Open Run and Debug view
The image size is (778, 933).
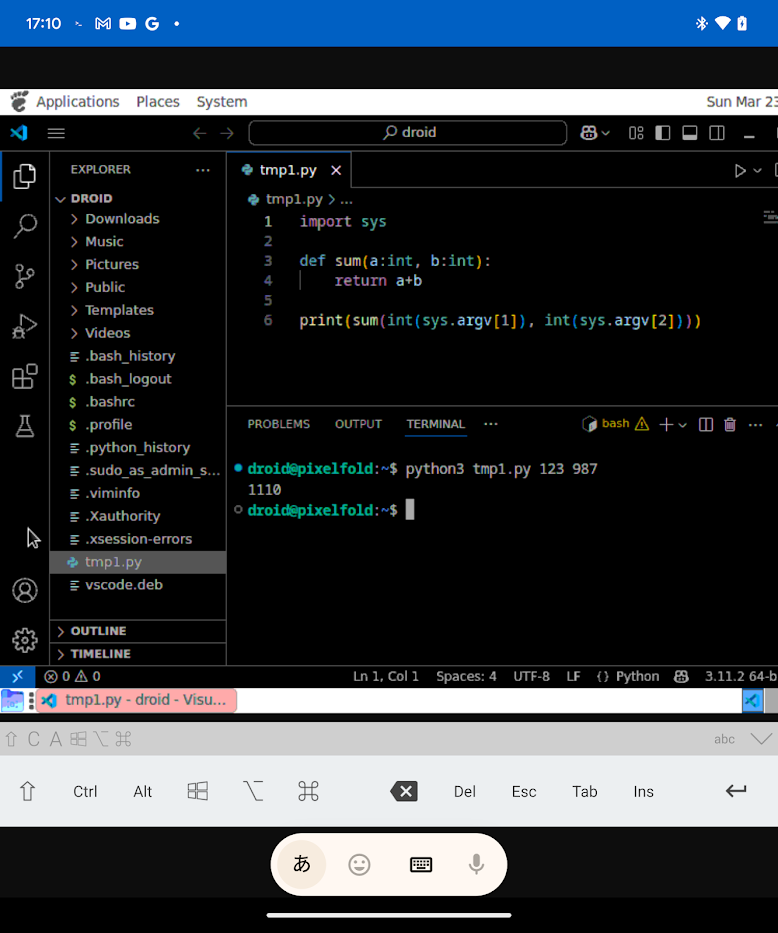pyautogui.click(x=24, y=326)
